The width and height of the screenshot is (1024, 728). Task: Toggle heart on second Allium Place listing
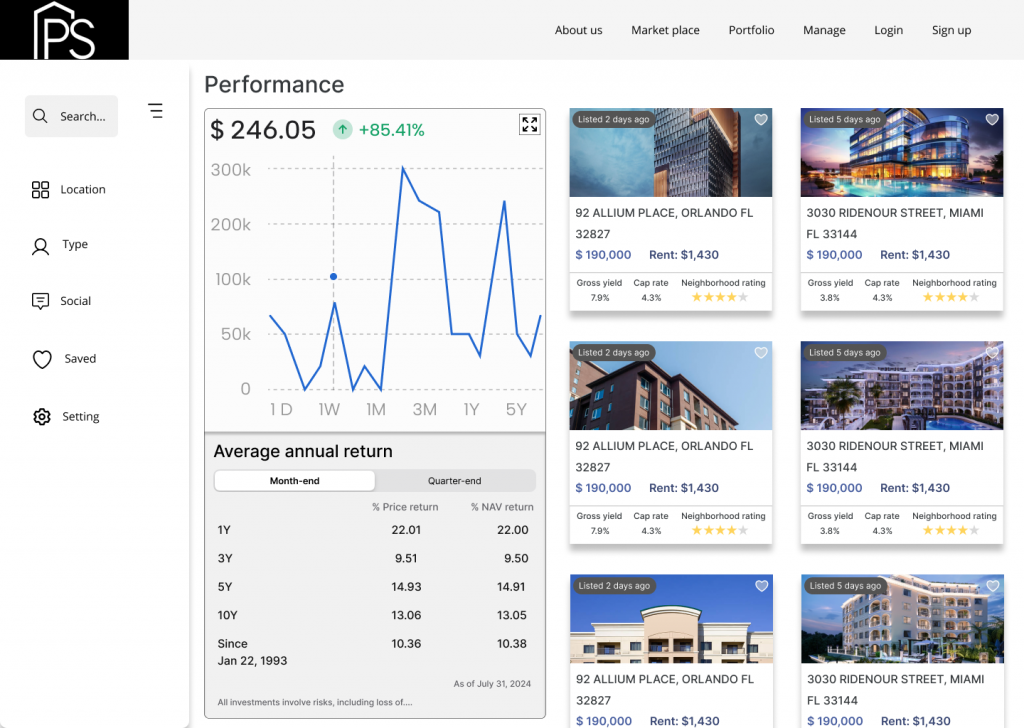(x=760, y=353)
